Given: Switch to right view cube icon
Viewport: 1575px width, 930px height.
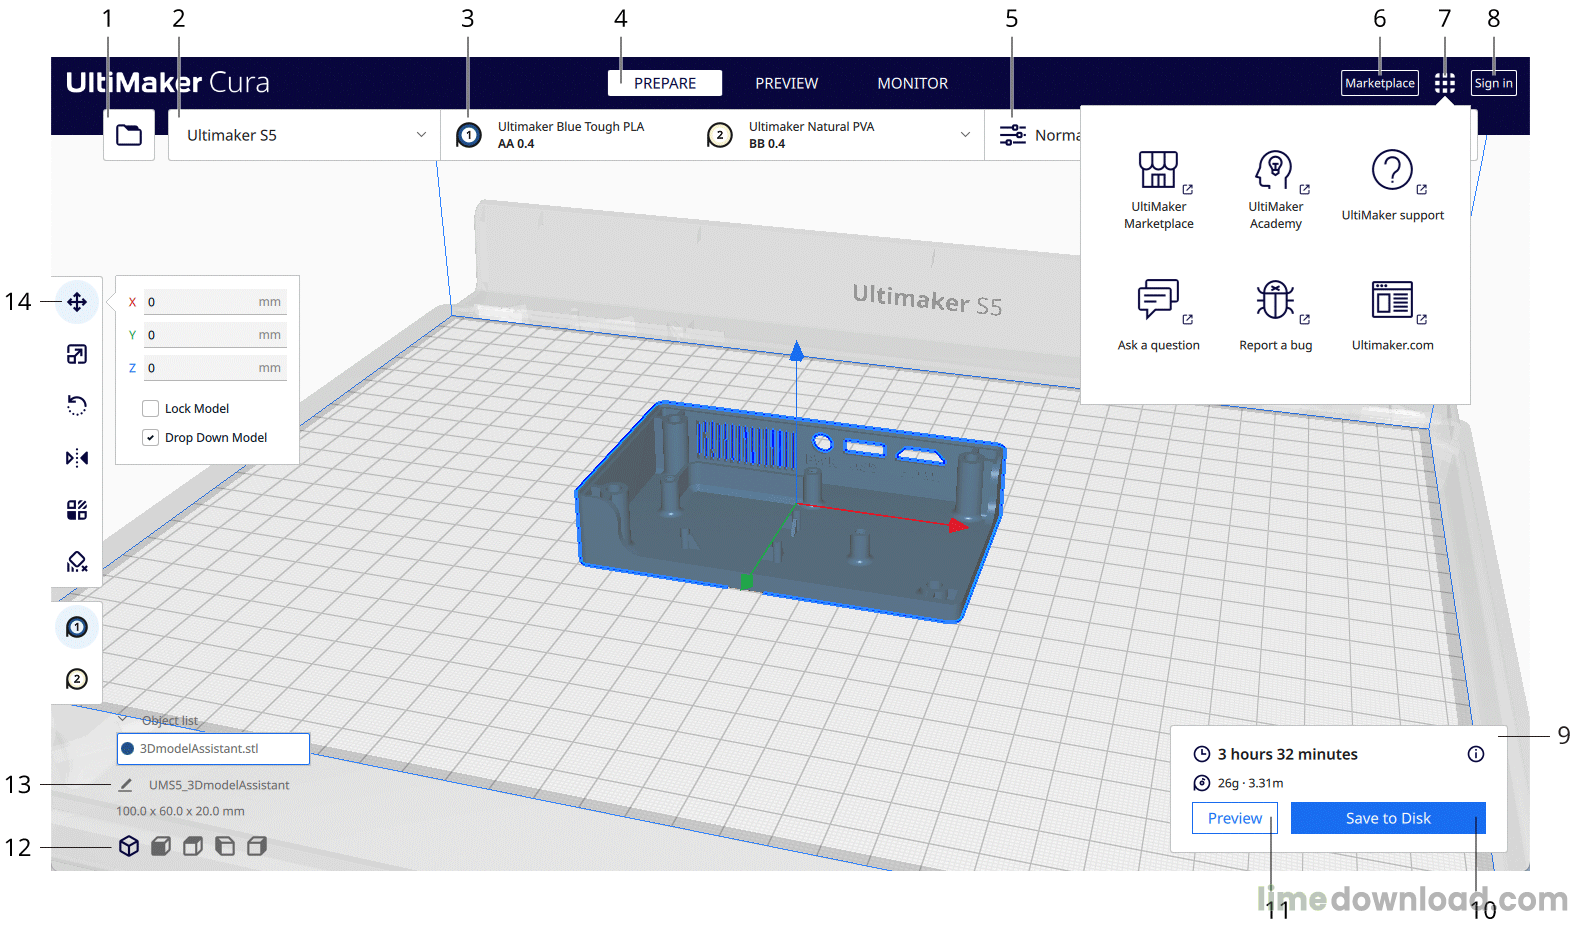Looking at the screenshot, I should click(257, 846).
